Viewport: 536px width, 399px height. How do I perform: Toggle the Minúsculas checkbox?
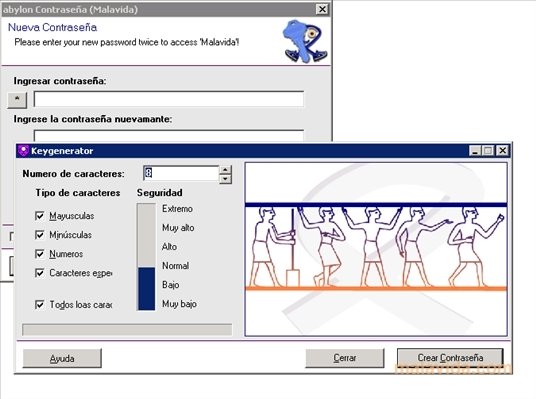[x=40, y=235]
